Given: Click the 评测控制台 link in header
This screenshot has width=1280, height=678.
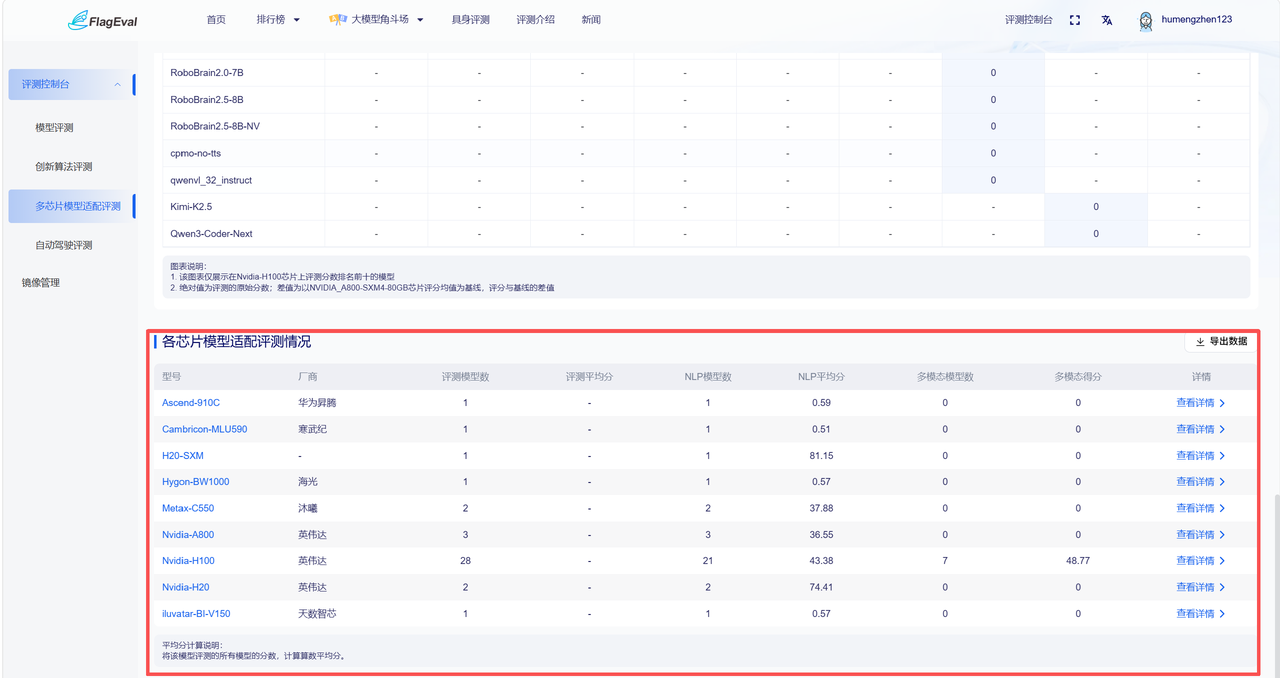Looking at the screenshot, I should click(1029, 20).
